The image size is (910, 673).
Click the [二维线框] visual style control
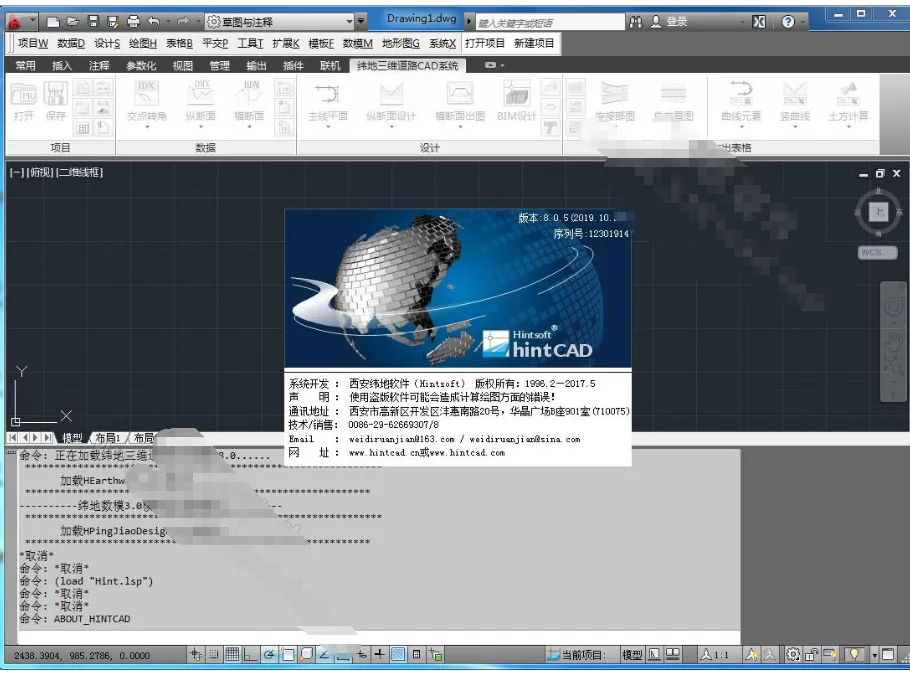click(x=80, y=172)
